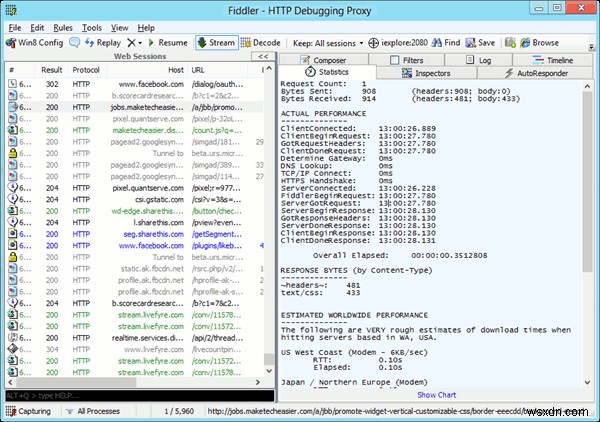Select the pixel.quantserve.com 204 session
600x422 pixels.
pyautogui.click(x=135, y=188)
